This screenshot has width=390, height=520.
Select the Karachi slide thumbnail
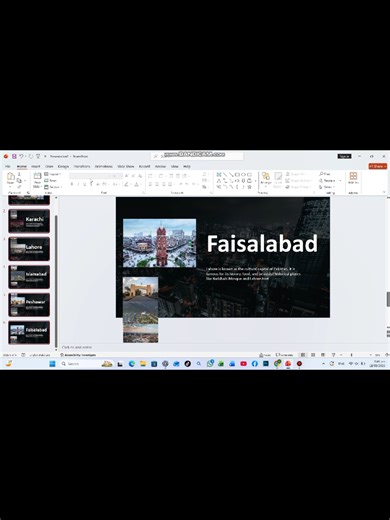[x=29, y=221]
